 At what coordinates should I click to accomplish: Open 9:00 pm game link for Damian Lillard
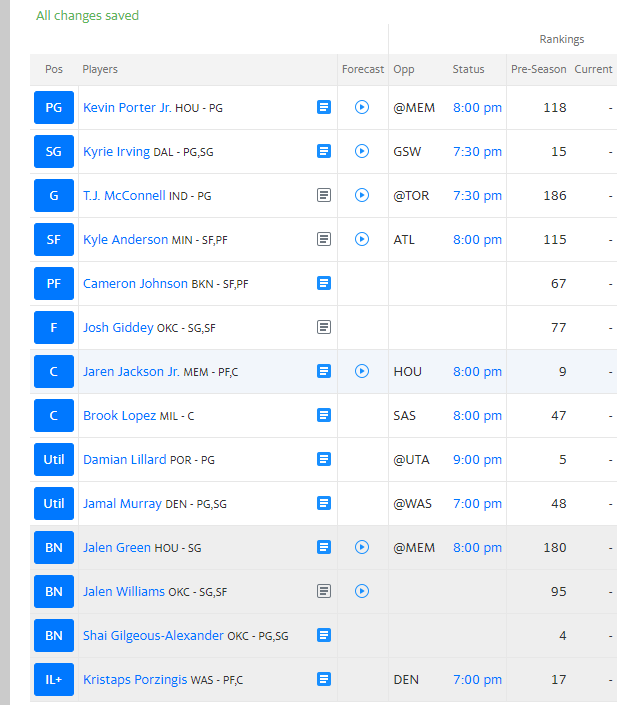click(x=477, y=460)
